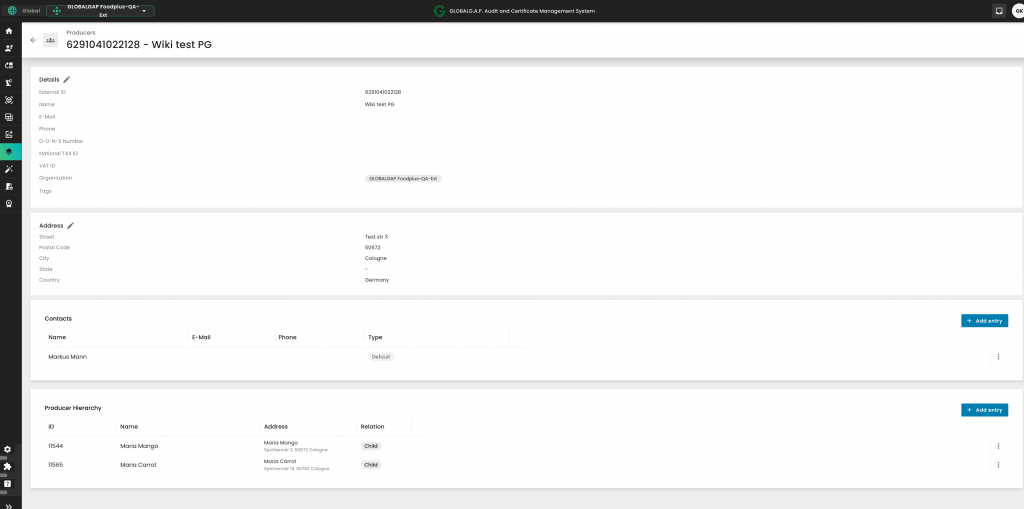This screenshot has width=1024, height=509.
Task: Open row menu for Maria Carrot
Action: click(998, 465)
